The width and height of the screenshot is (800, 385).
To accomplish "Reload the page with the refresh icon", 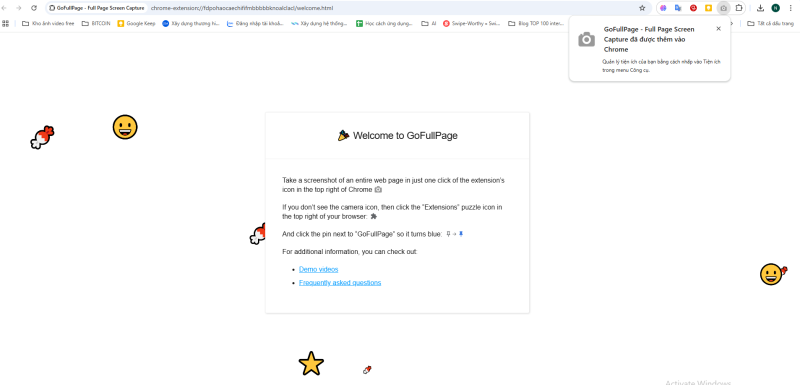I will pyautogui.click(x=34, y=8).
